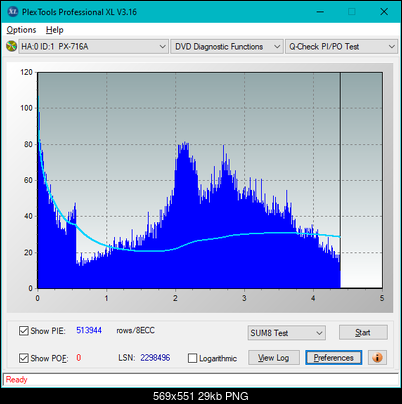The height and width of the screenshot is (404, 402).
Task: Expand the SUM8 Test dropdown
Action: click(x=287, y=333)
